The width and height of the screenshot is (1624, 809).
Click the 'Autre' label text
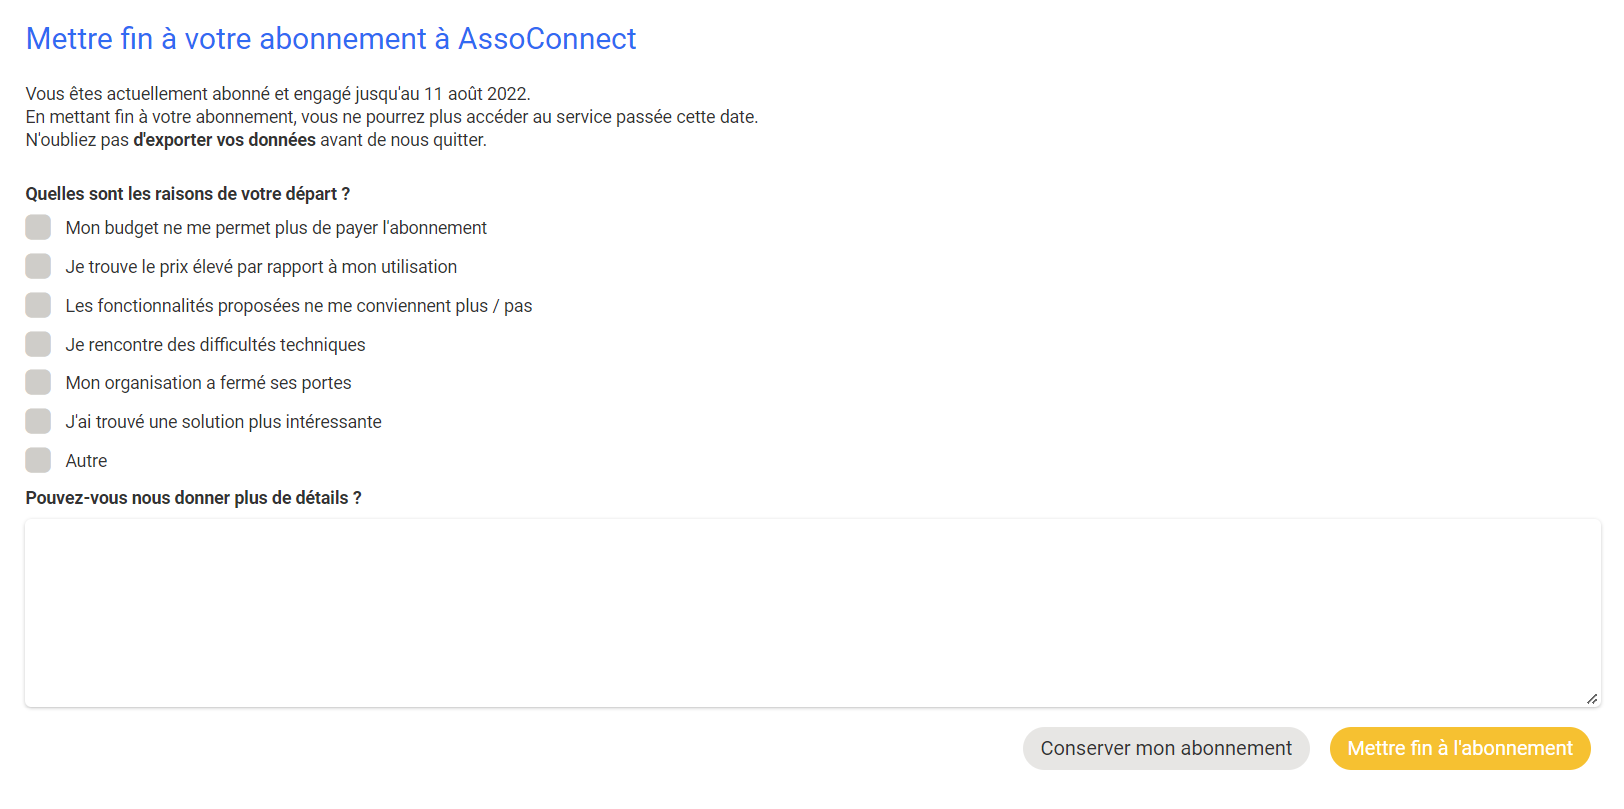click(x=86, y=461)
